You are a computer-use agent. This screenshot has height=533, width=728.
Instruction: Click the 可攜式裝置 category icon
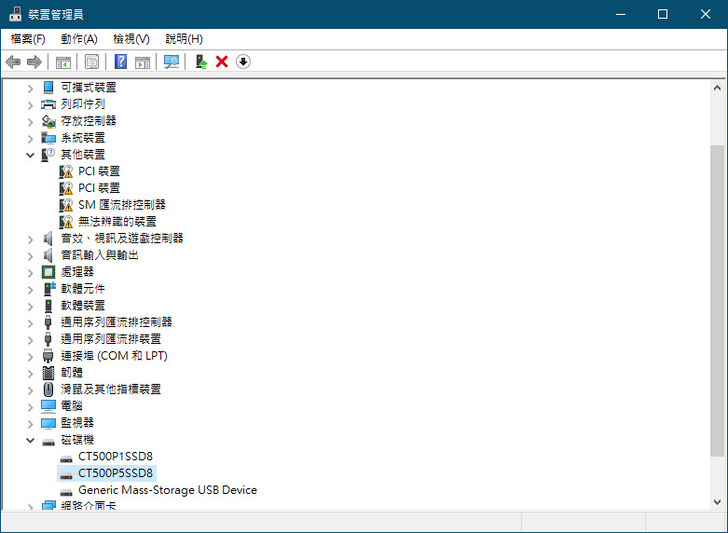[48, 87]
